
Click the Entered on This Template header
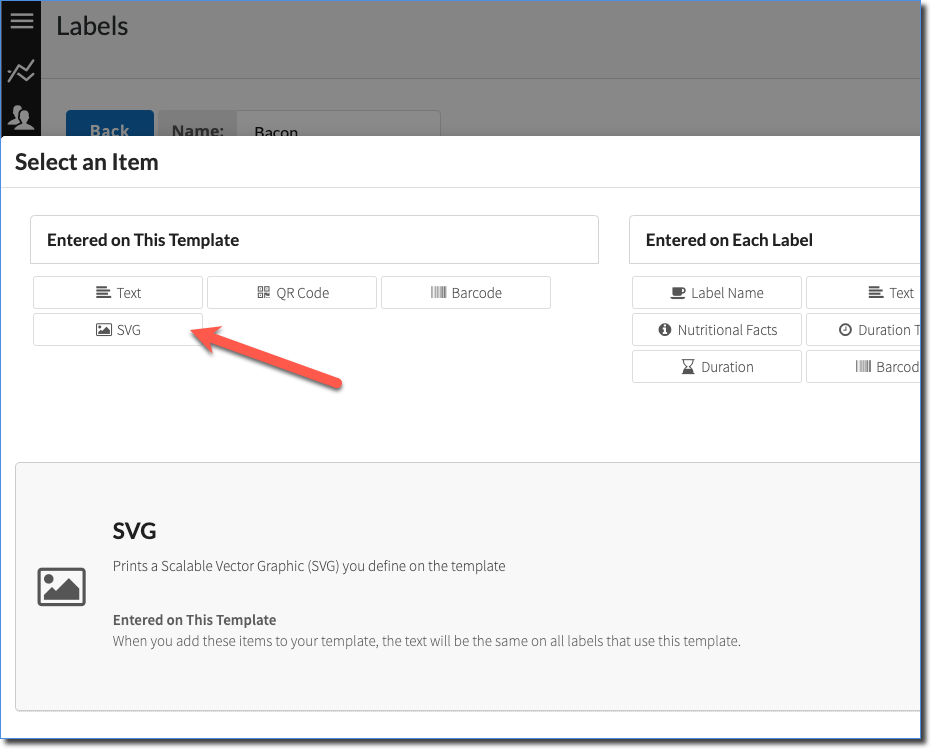[x=143, y=240]
